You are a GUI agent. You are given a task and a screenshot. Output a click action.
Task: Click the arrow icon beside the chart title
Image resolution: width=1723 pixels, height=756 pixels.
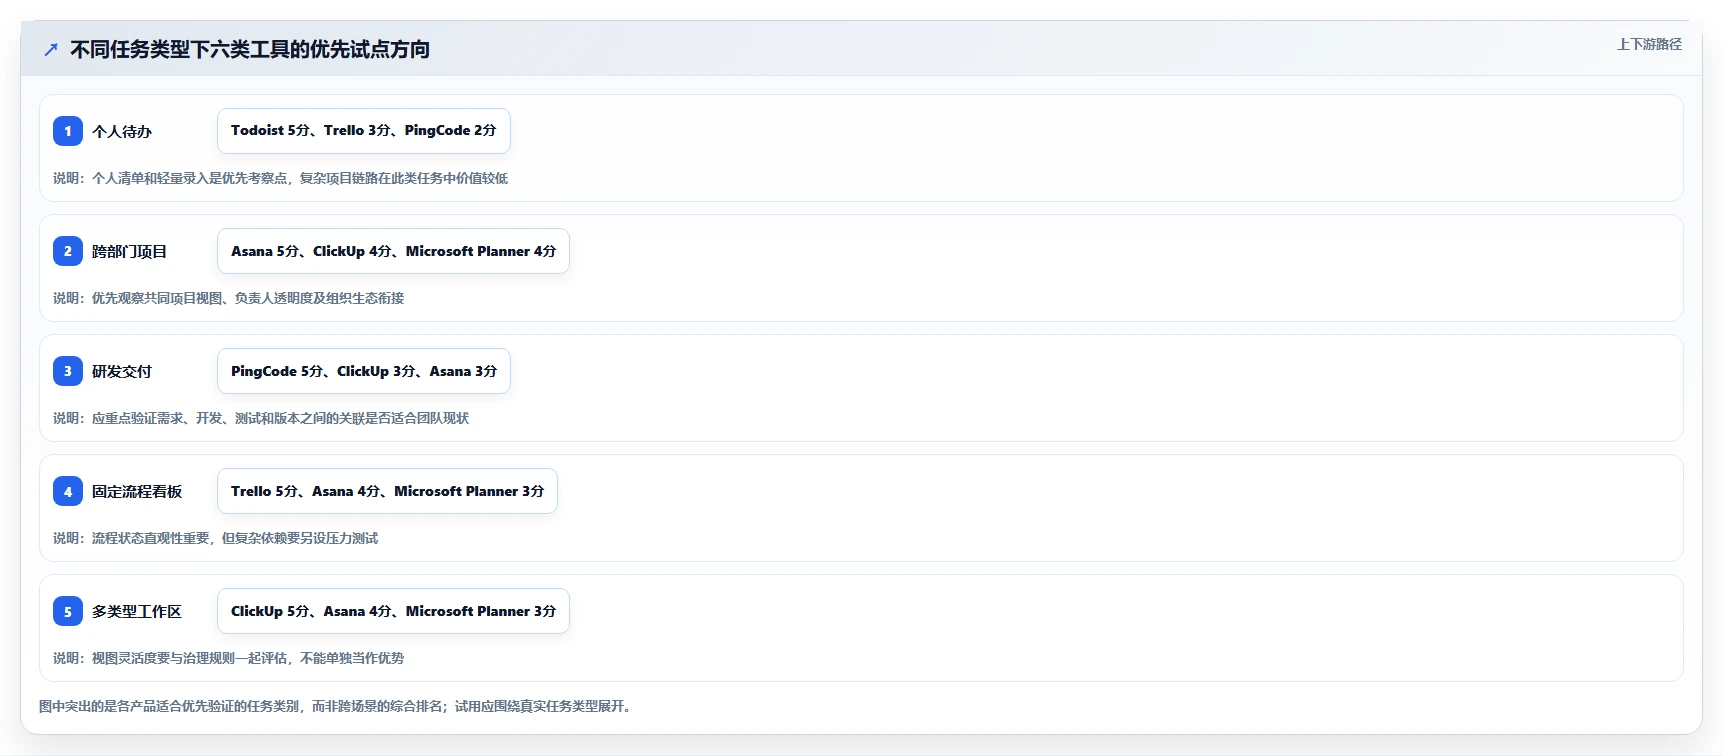51,49
